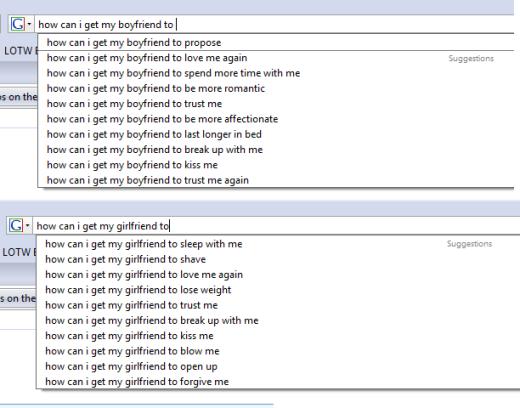Select suggestion 'boyfriend to propose'
This screenshot has width=520, height=408.
coord(276,43)
